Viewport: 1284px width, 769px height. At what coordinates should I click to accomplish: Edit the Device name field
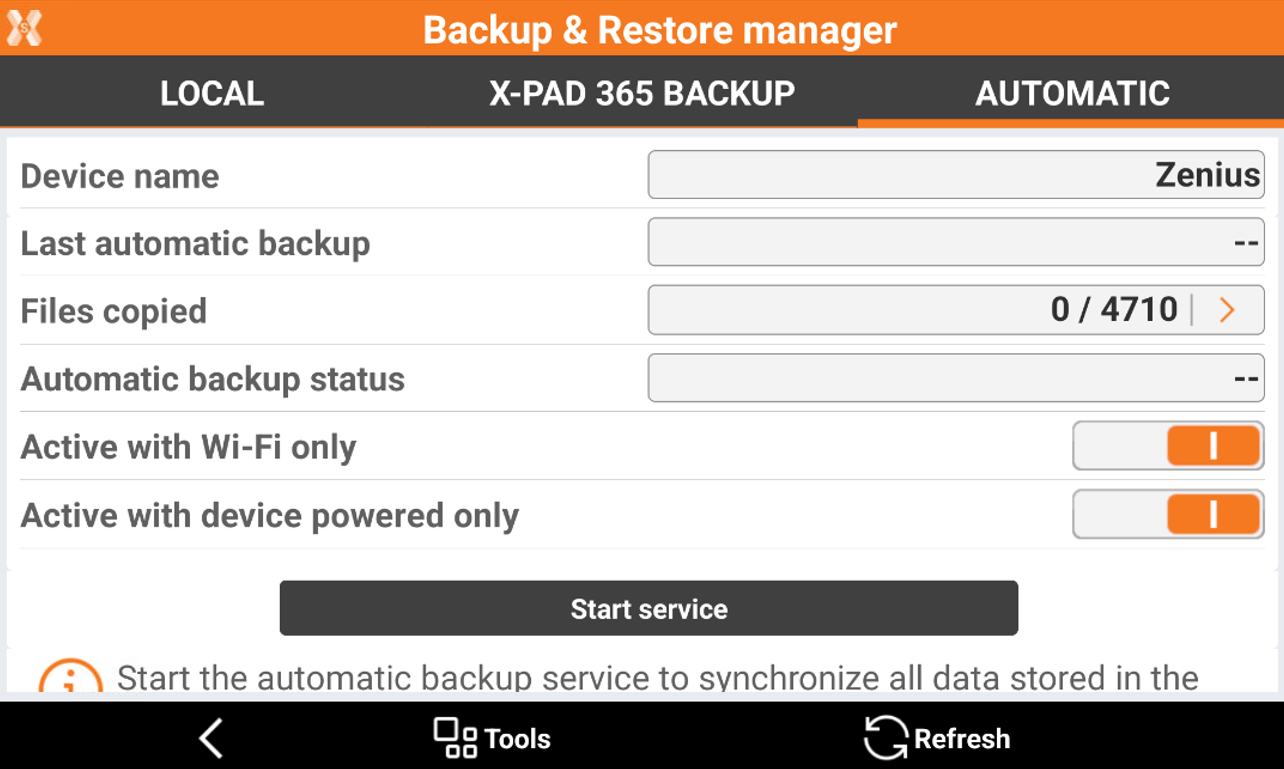pos(955,175)
